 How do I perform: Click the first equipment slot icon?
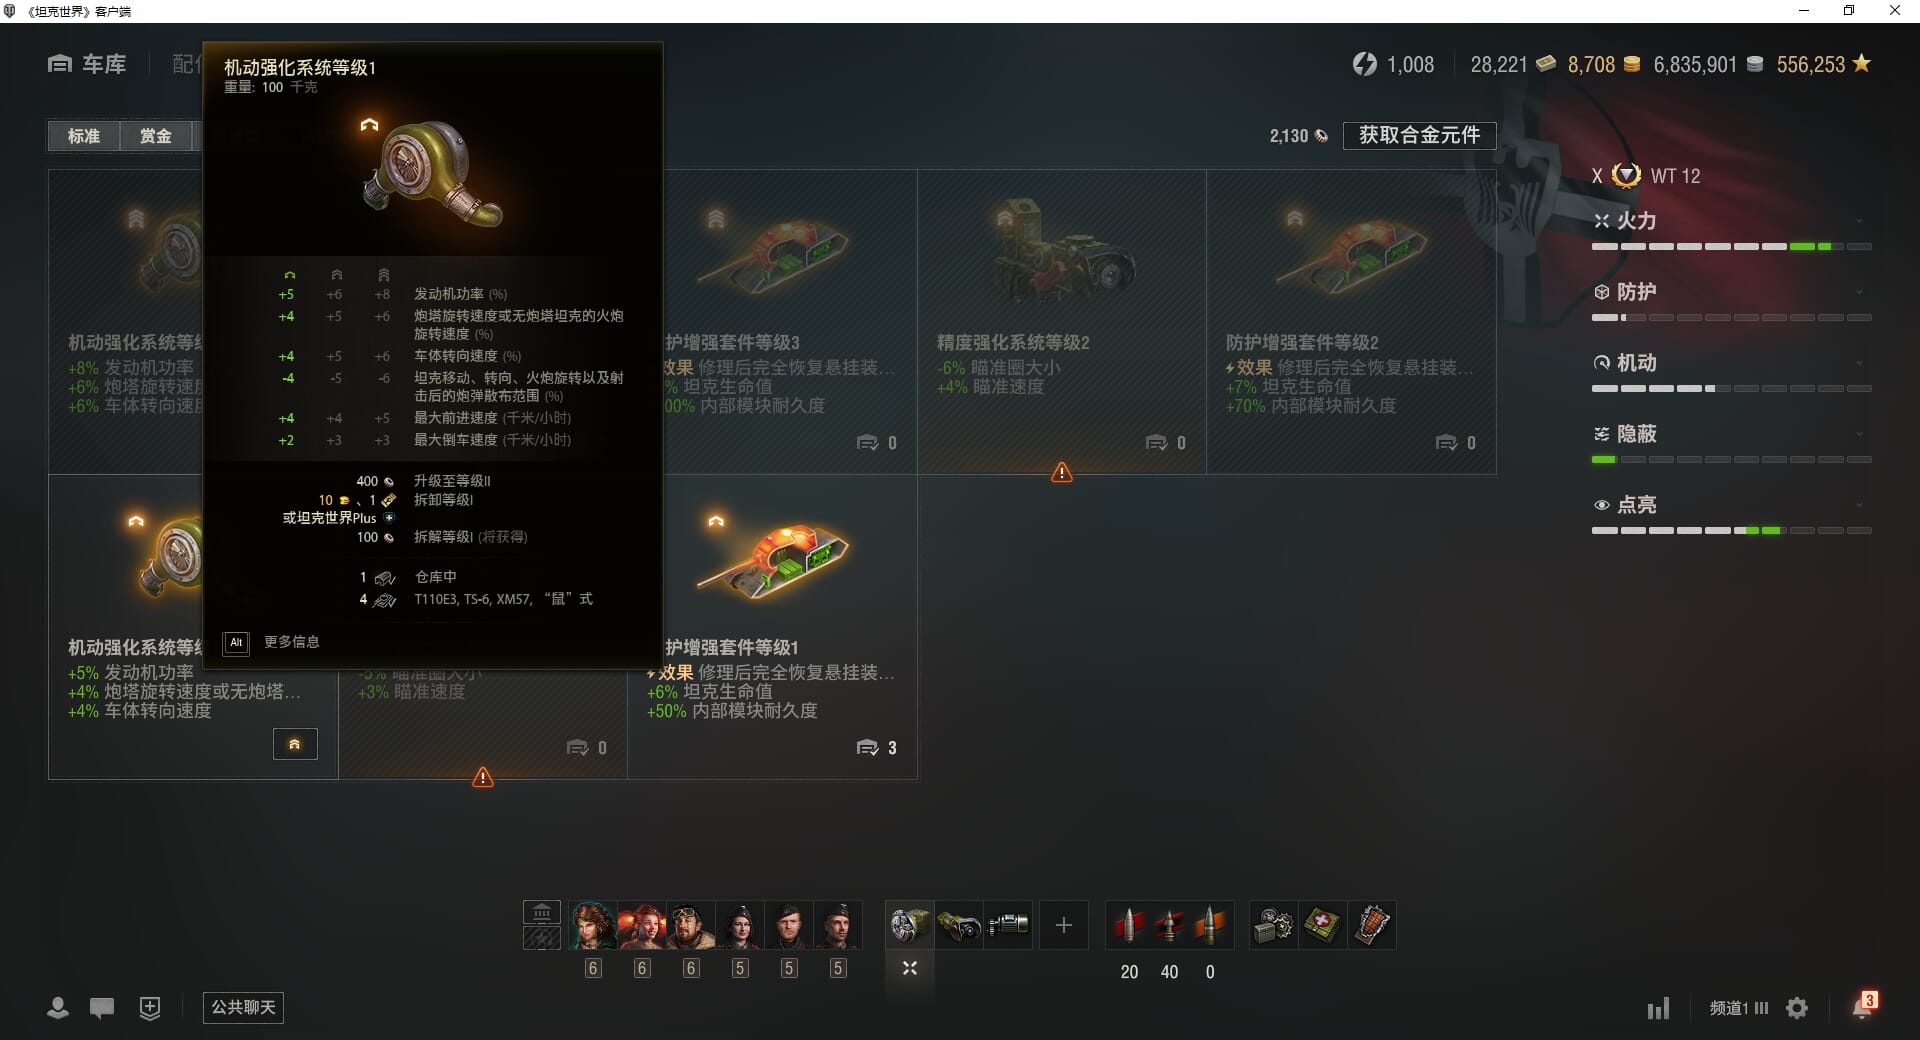[x=910, y=925]
